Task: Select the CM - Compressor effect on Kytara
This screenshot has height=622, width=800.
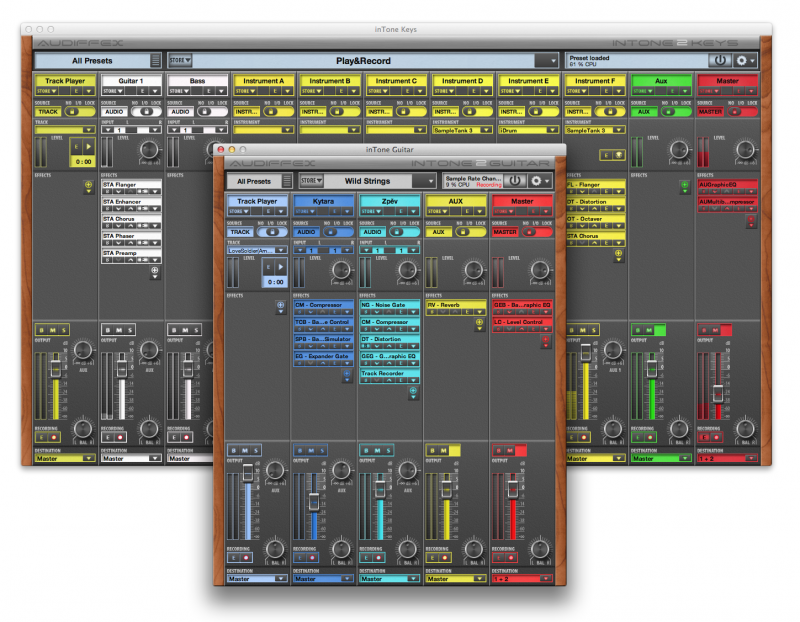Action: click(323, 305)
